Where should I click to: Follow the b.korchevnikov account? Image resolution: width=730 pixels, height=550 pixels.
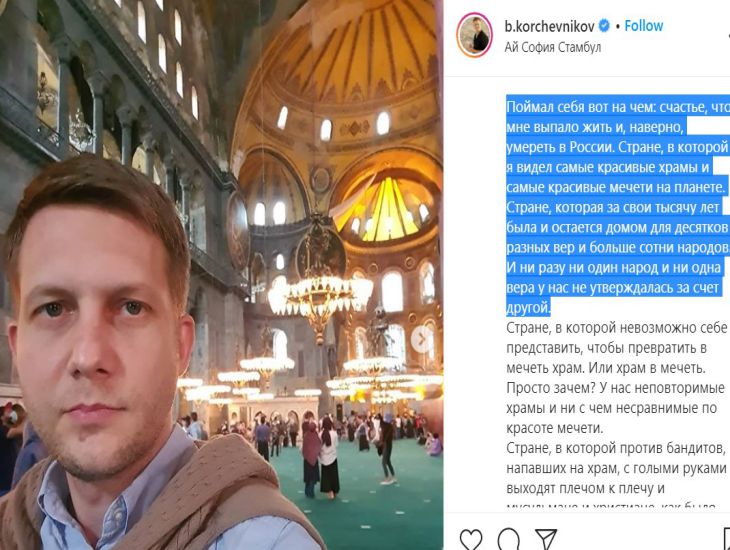643,26
